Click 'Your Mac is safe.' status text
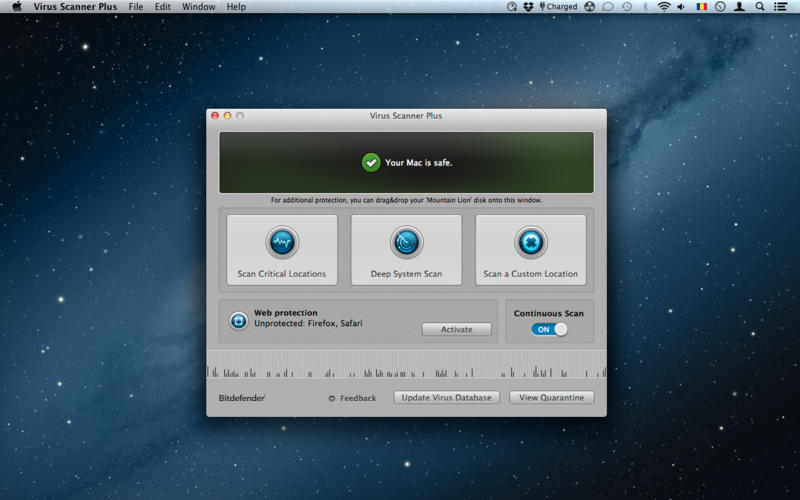This screenshot has height=500, width=800. [x=418, y=163]
